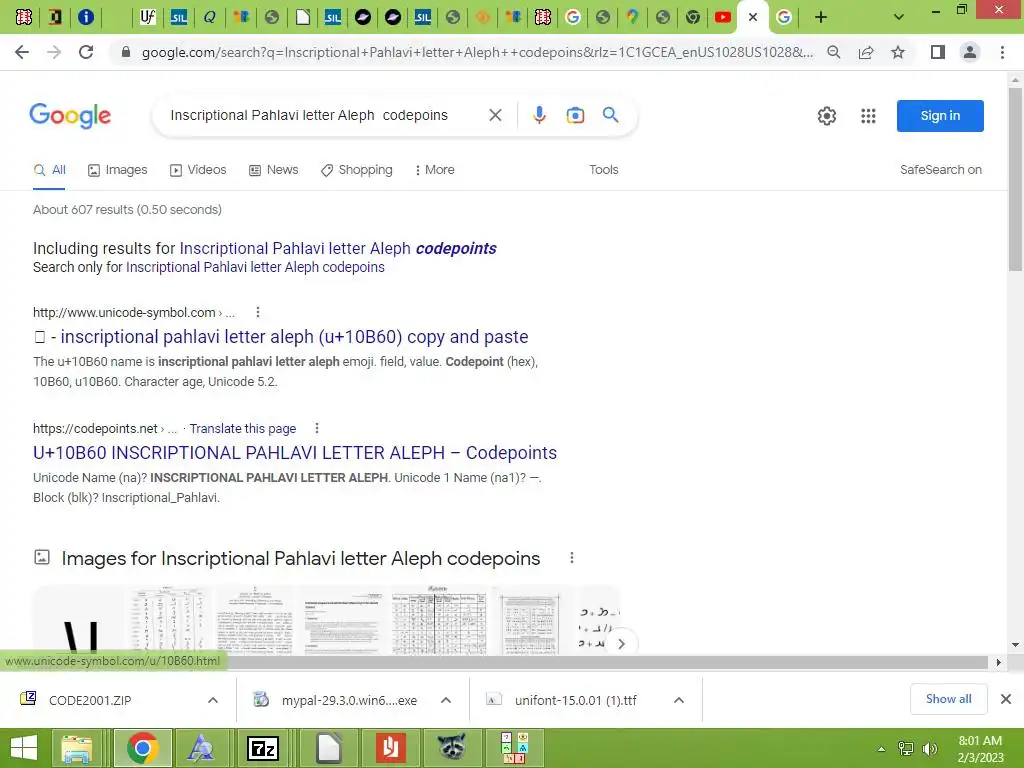Click the vertical page scrollbar

point(1015,178)
